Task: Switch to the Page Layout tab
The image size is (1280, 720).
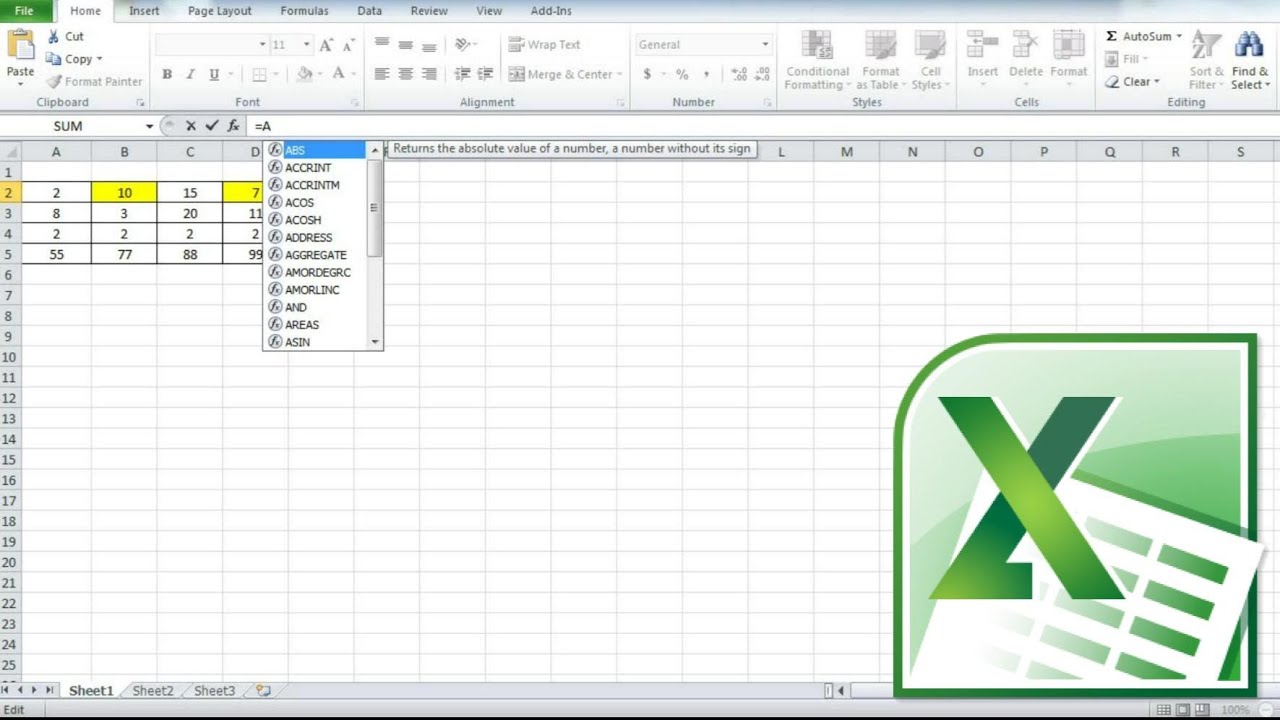Action: point(220,11)
